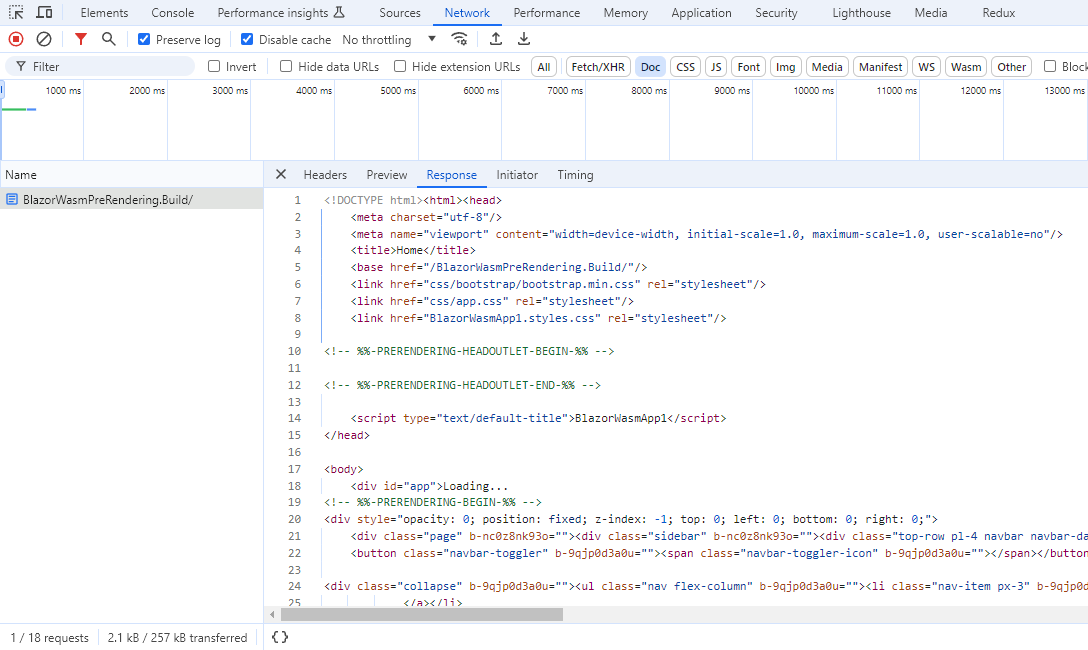This screenshot has height=650, width=1088.
Task: Clear the network log
Action: (x=44, y=39)
